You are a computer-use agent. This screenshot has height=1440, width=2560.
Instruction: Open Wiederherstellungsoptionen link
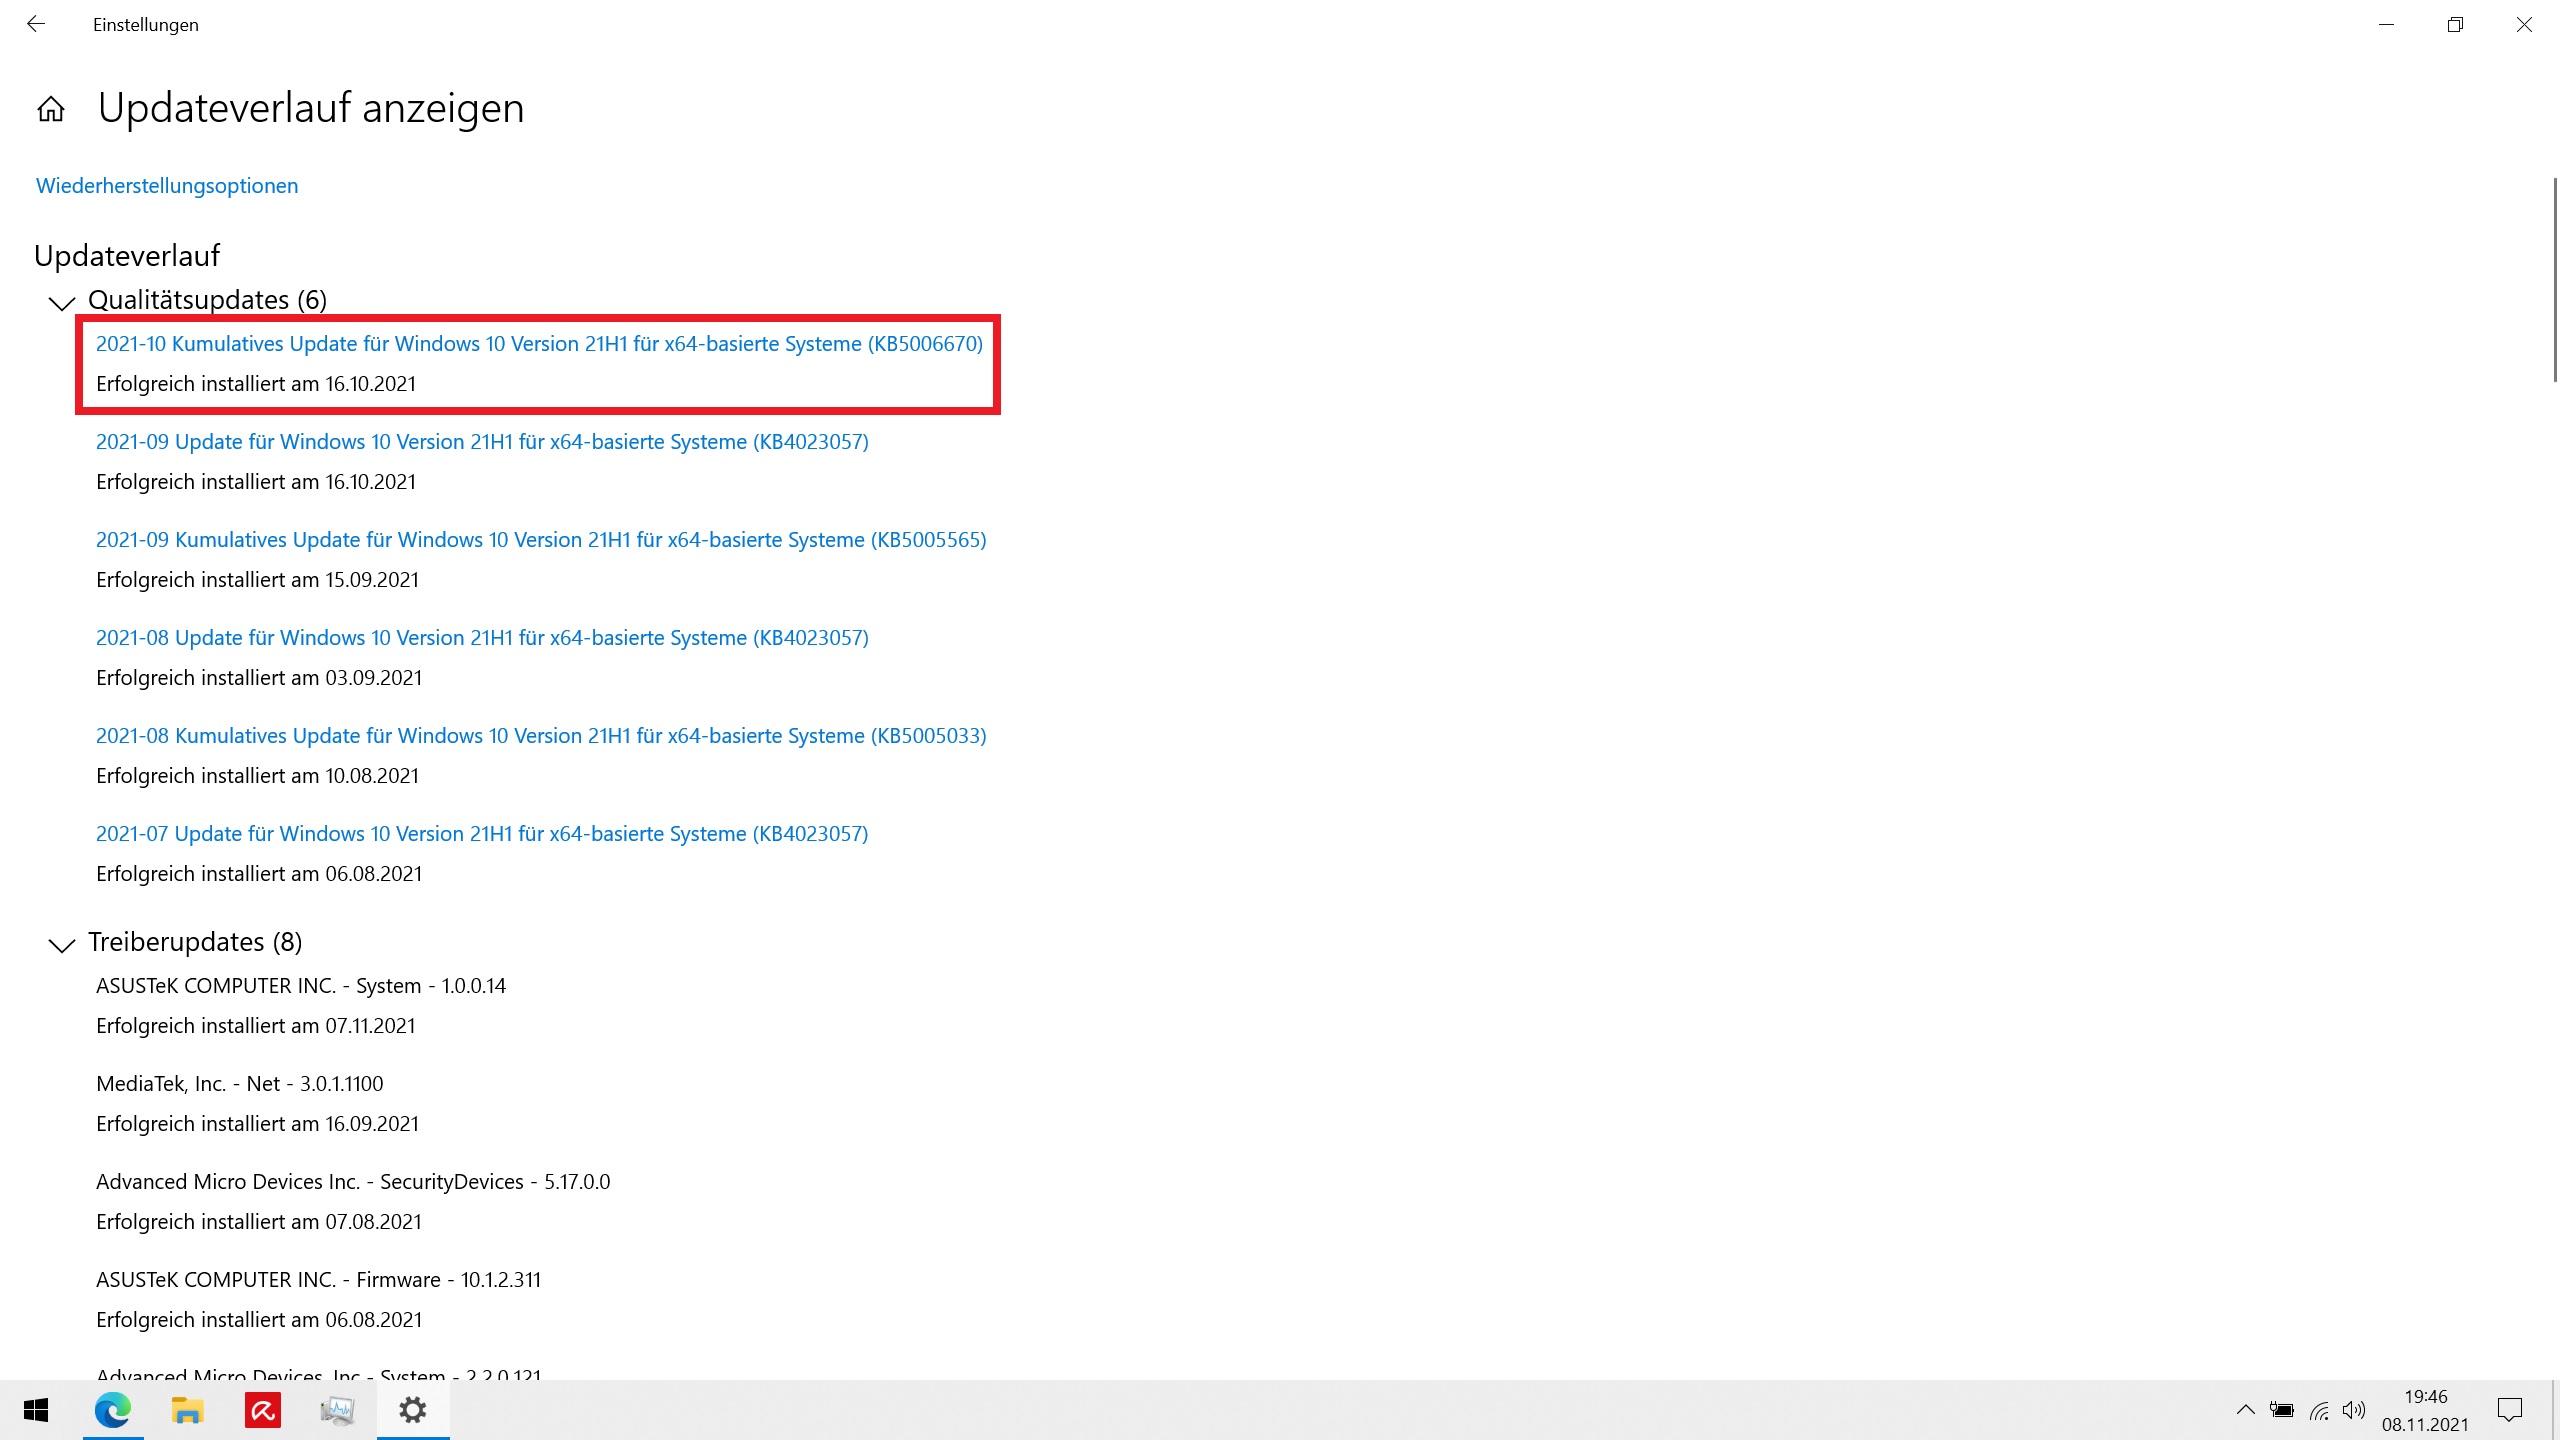(x=167, y=186)
